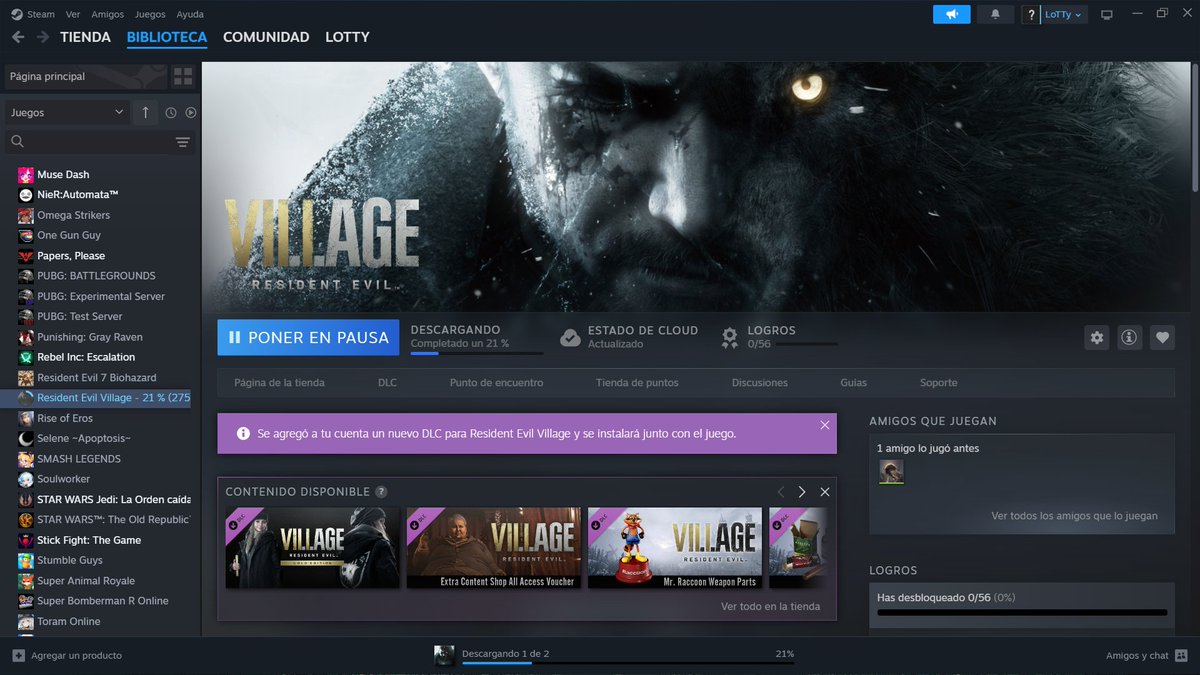
Task: Click Ver todo en la tienda
Action: (x=770, y=606)
